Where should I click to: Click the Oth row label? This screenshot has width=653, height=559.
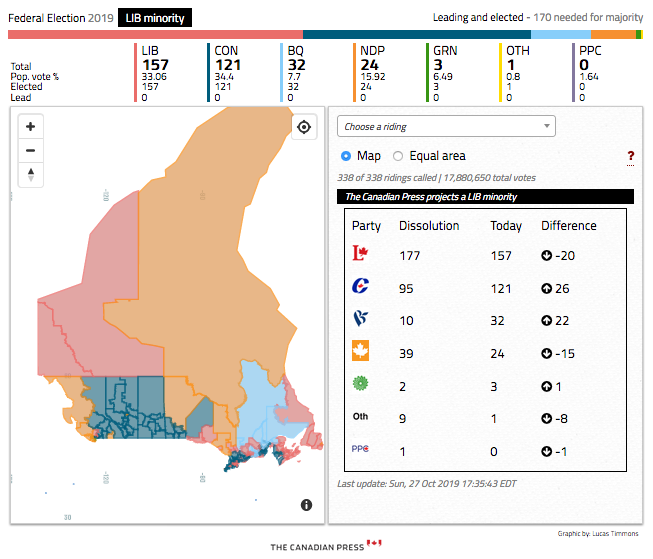pos(360,417)
